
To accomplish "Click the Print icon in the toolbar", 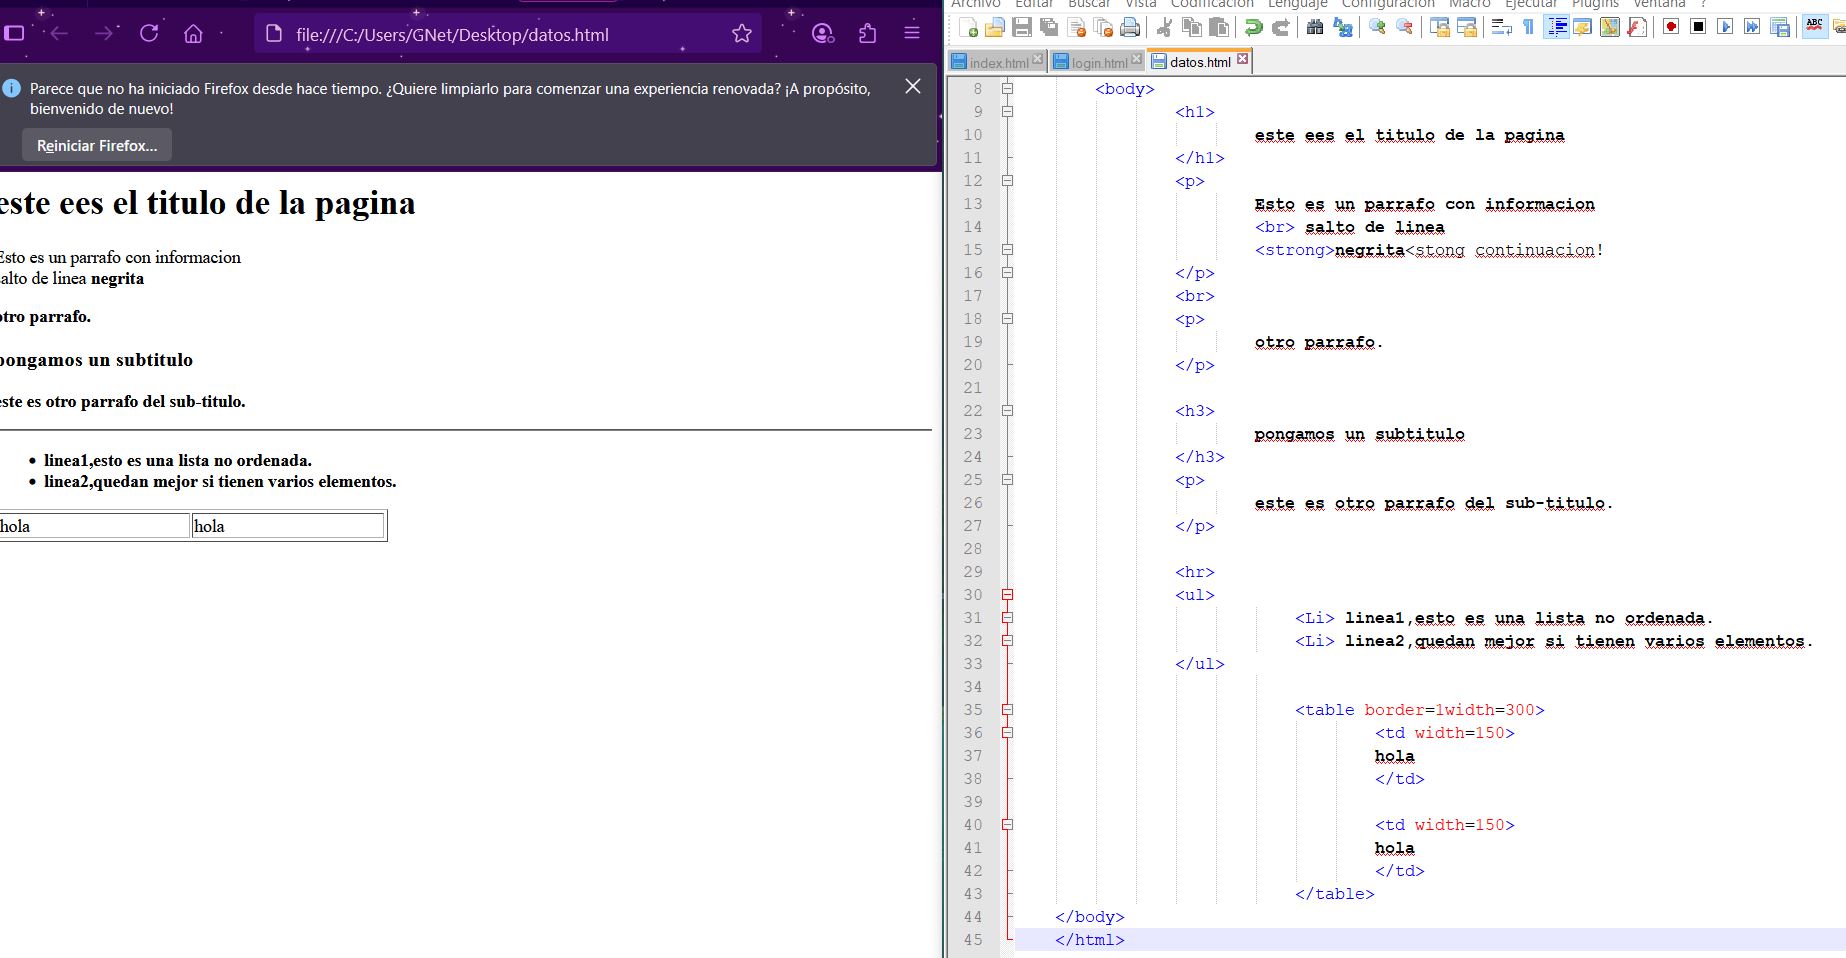I will coord(1130,27).
